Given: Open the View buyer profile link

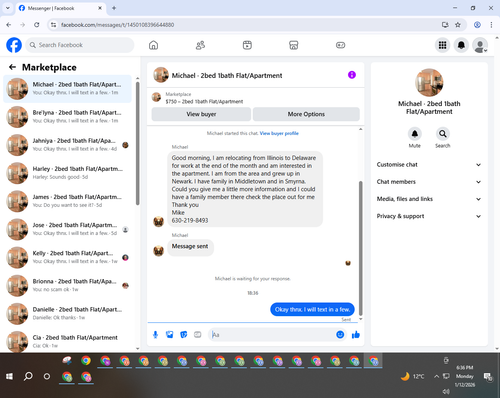Looking at the screenshot, I should (x=279, y=133).
